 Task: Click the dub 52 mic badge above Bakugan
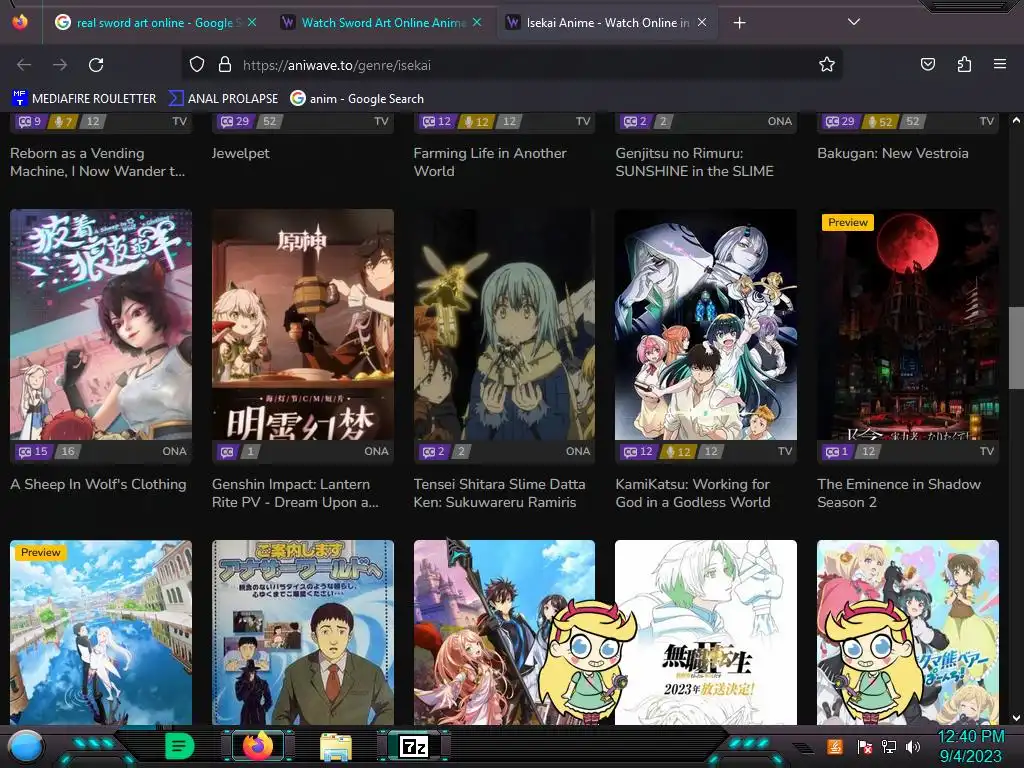click(x=880, y=121)
